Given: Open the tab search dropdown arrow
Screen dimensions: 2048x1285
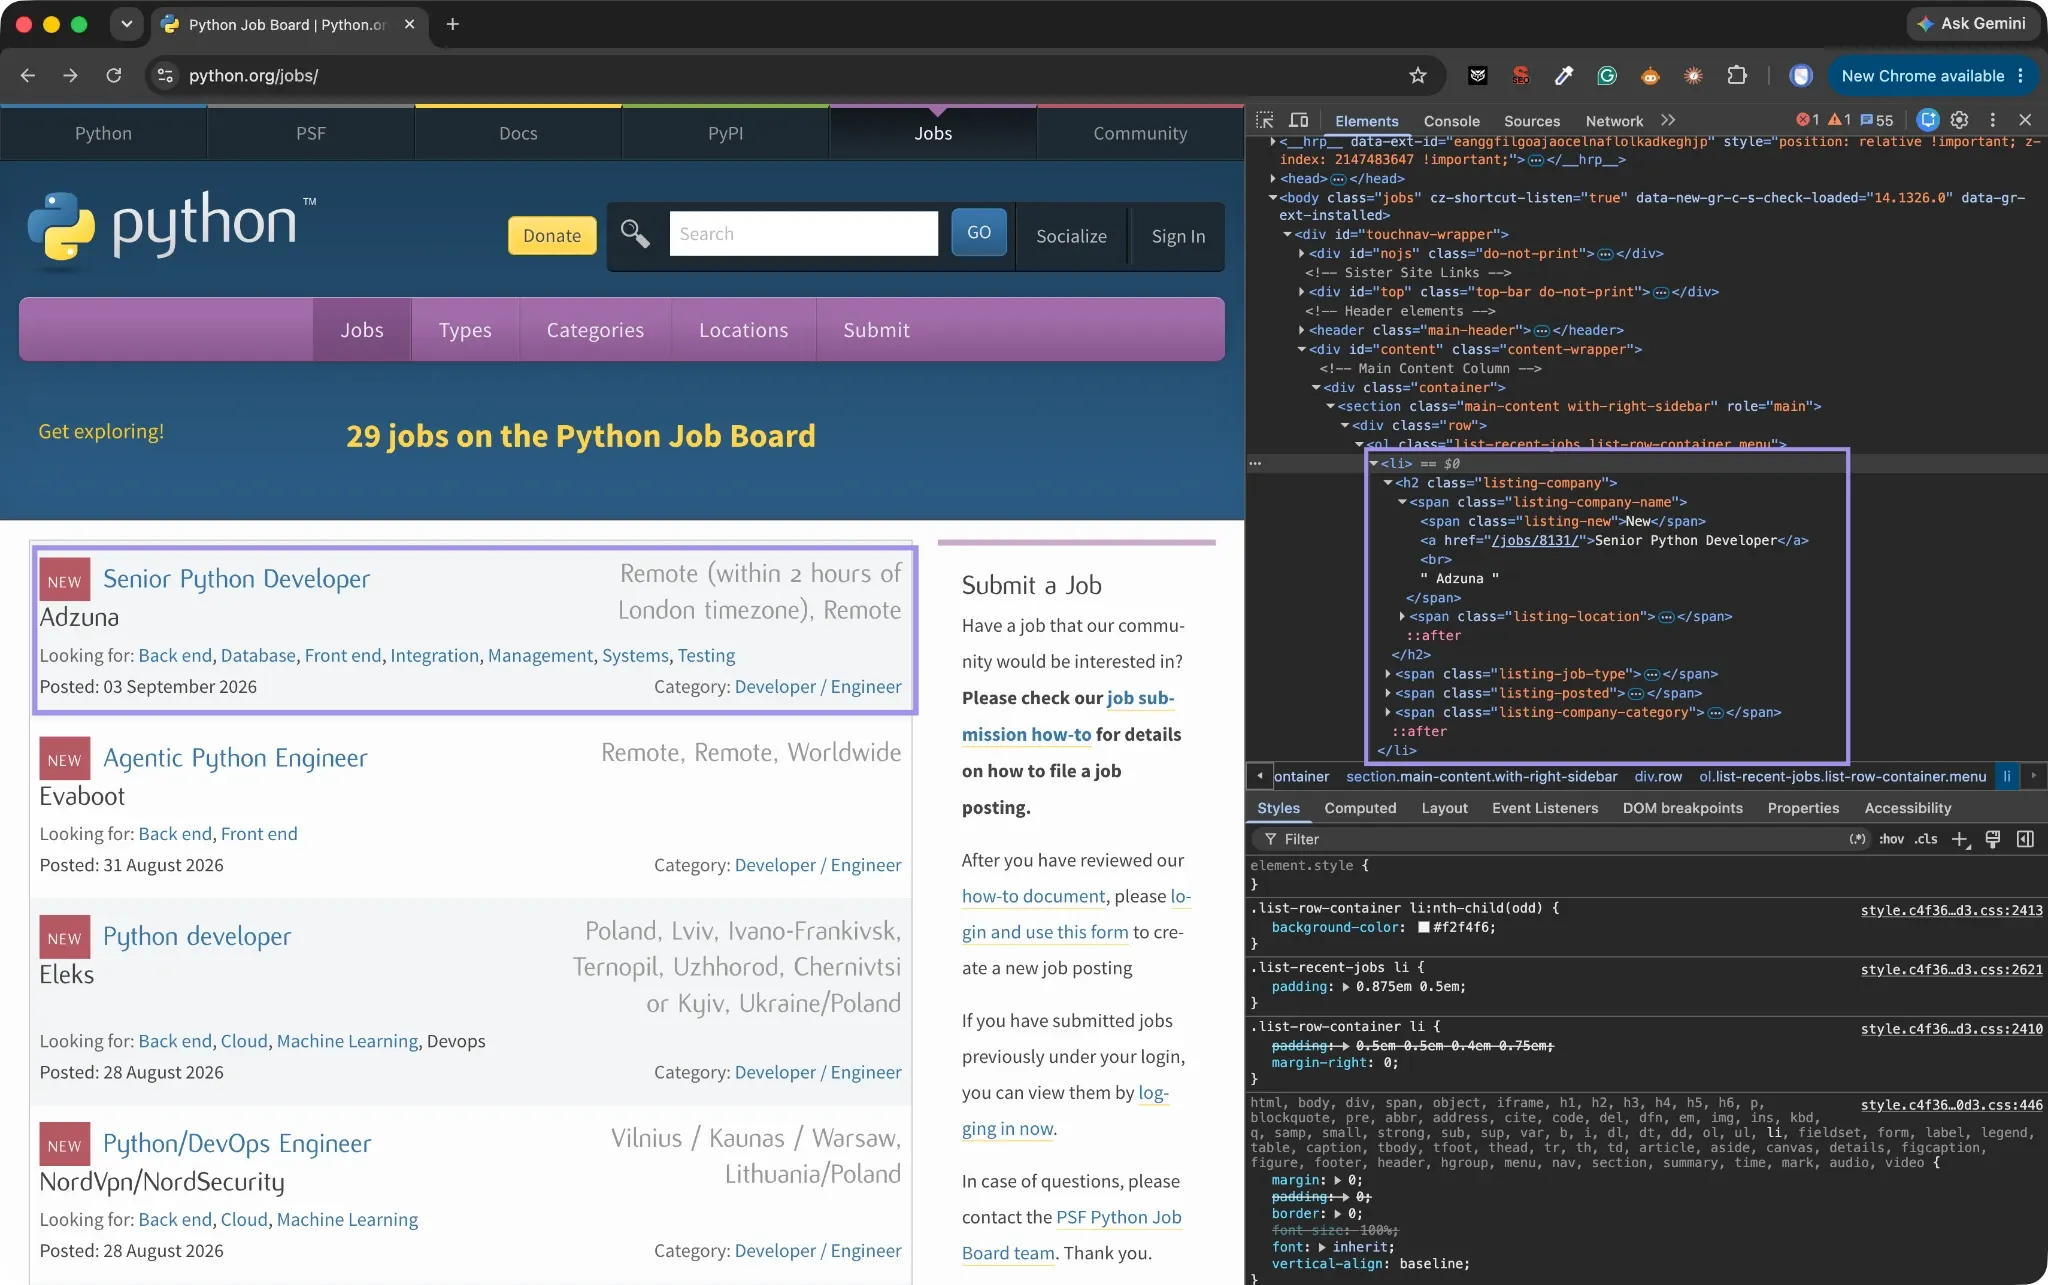Looking at the screenshot, I should 127,24.
